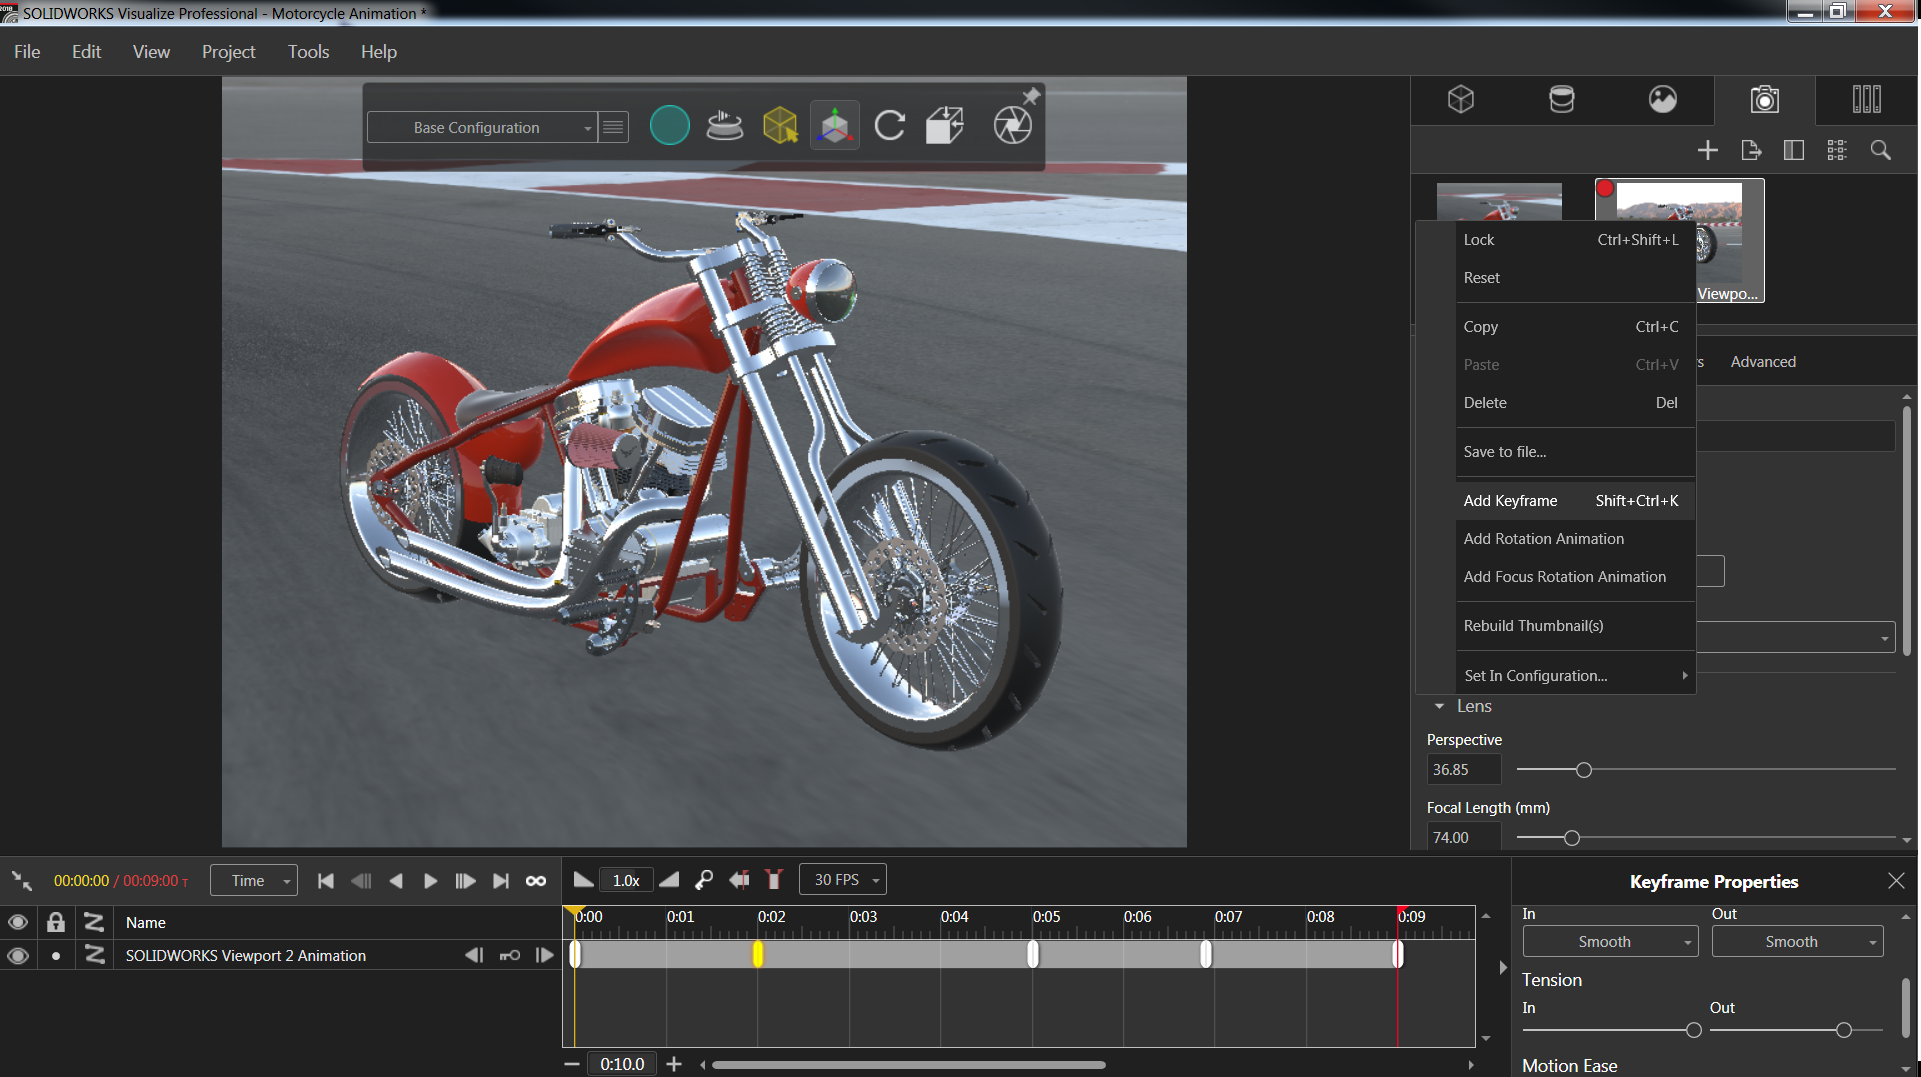
Task: Search cameras with the magnifier icon
Action: (1880, 150)
